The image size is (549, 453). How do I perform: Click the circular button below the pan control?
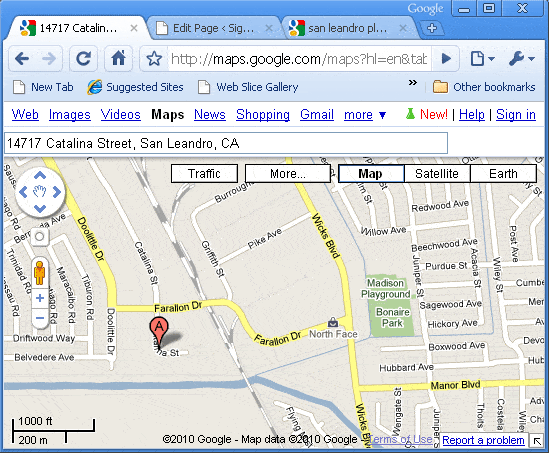pos(40,237)
